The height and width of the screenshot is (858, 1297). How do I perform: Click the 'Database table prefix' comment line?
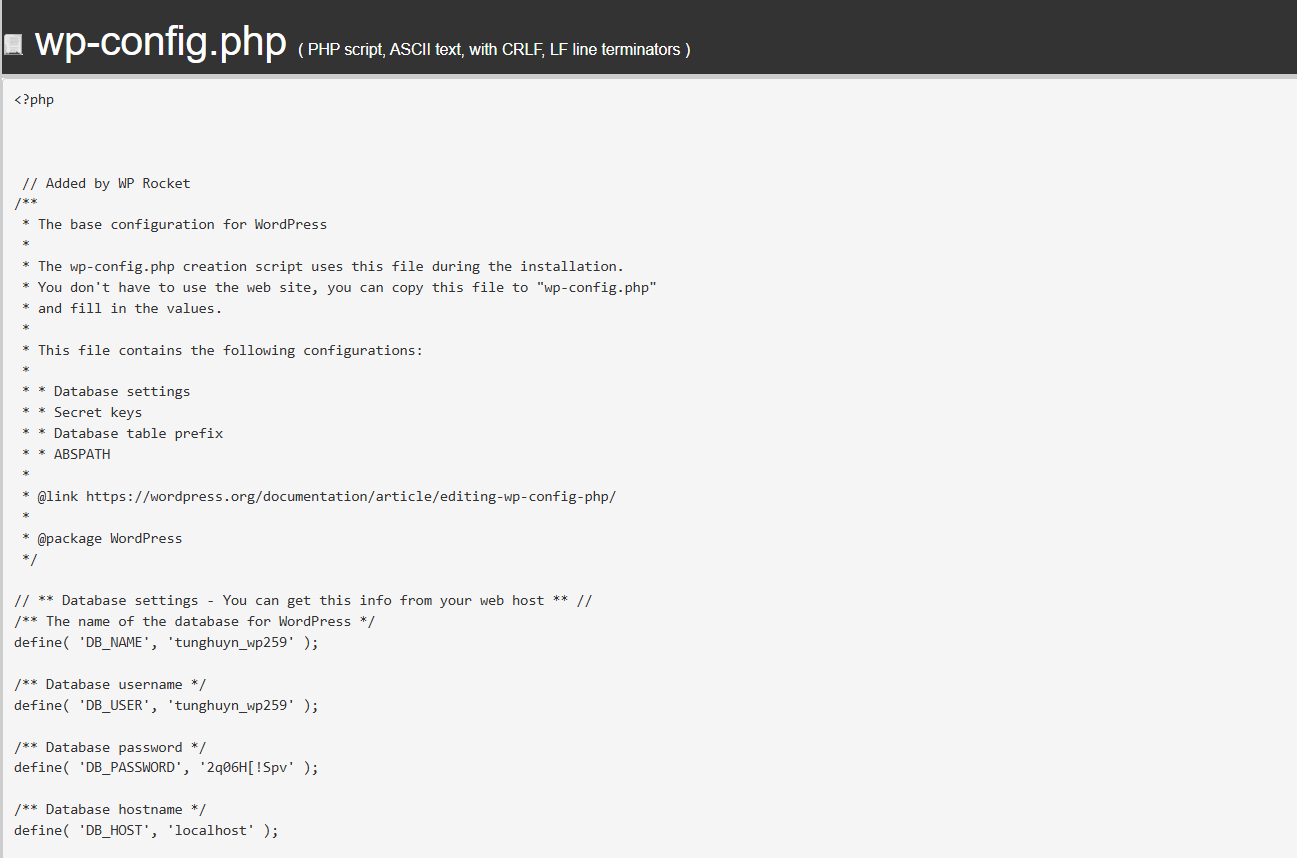point(138,433)
